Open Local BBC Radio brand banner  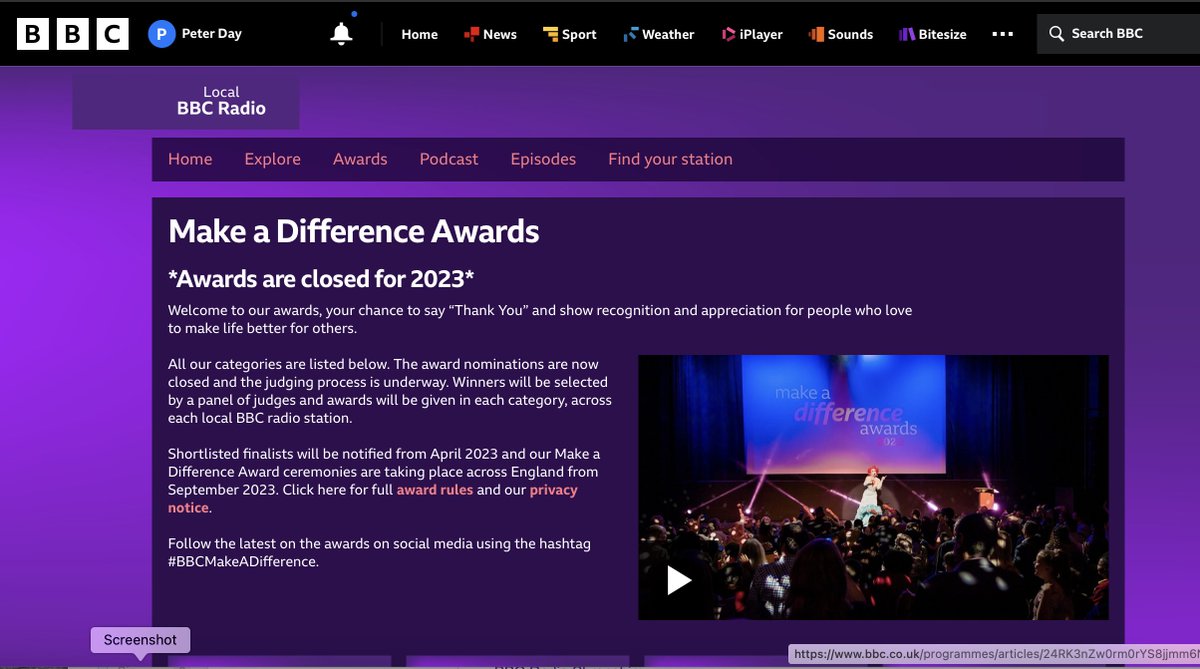pyautogui.click(x=186, y=101)
